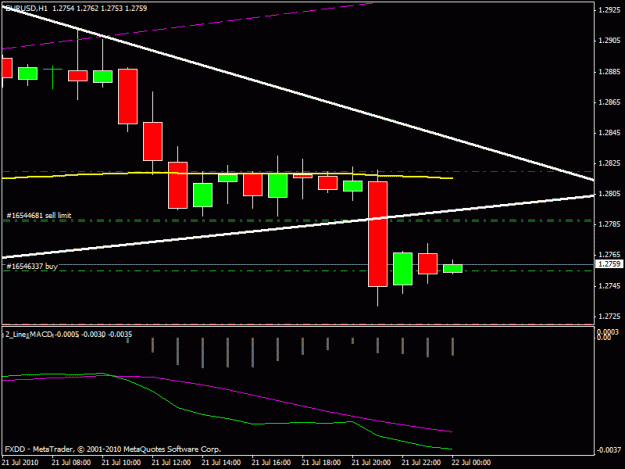Click the last green candle near 1.2759
The height and width of the screenshot is (469, 625).
point(453,268)
